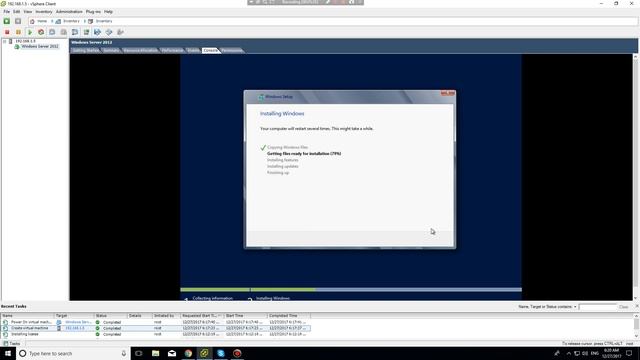Open the Windows Start menu
Viewport: 640px width, 360px height.
pos(8,353)
